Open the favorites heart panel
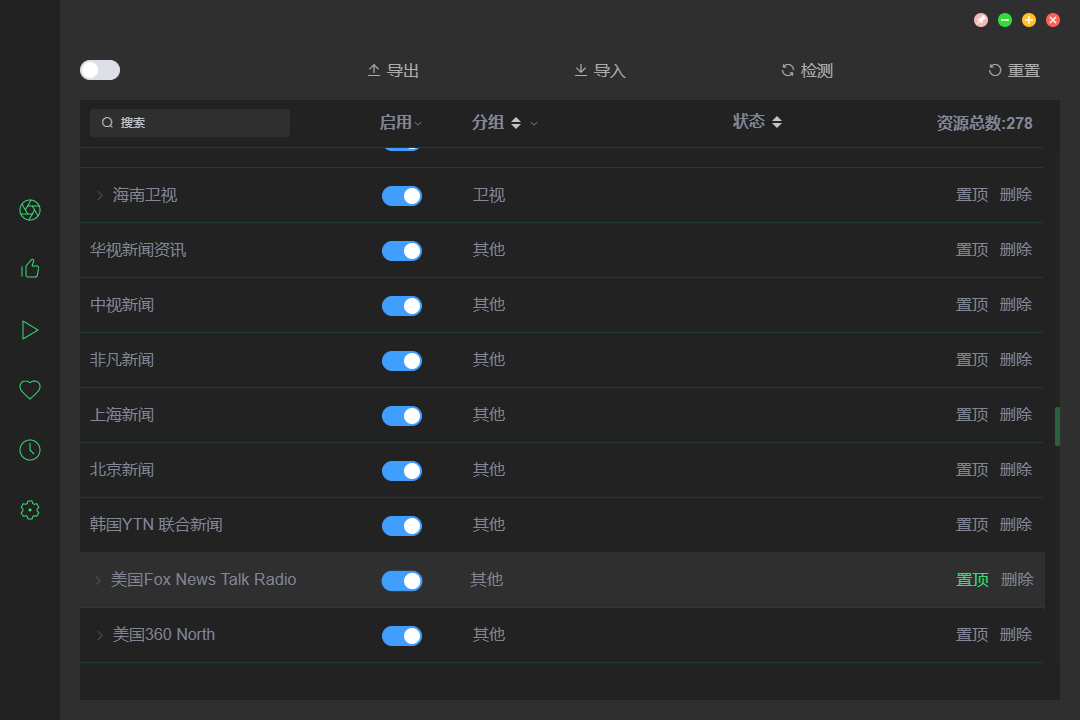The width and height of the screenshot is (1080, 720). 29,390
